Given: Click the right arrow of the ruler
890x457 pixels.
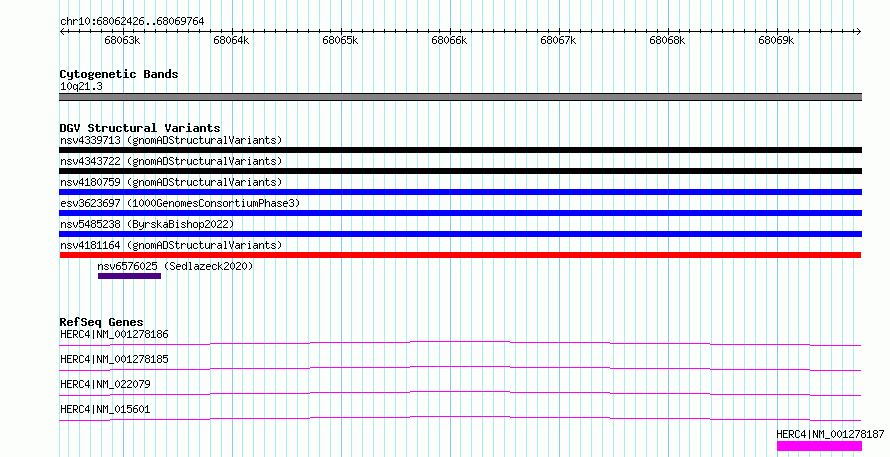Looking at the screenshot, I should click(859, 32).
